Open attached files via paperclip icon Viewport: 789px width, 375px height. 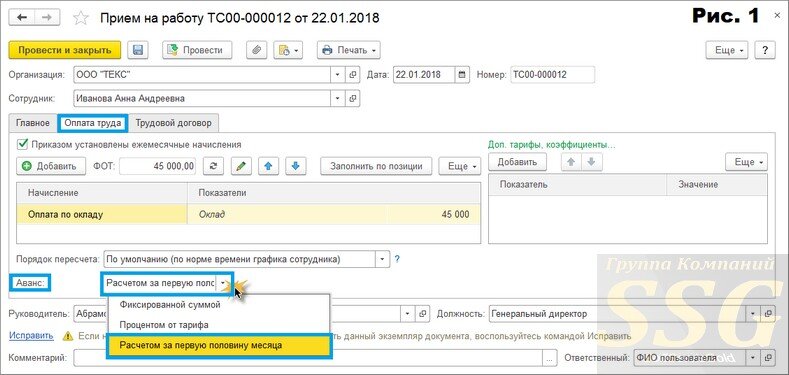256,50
